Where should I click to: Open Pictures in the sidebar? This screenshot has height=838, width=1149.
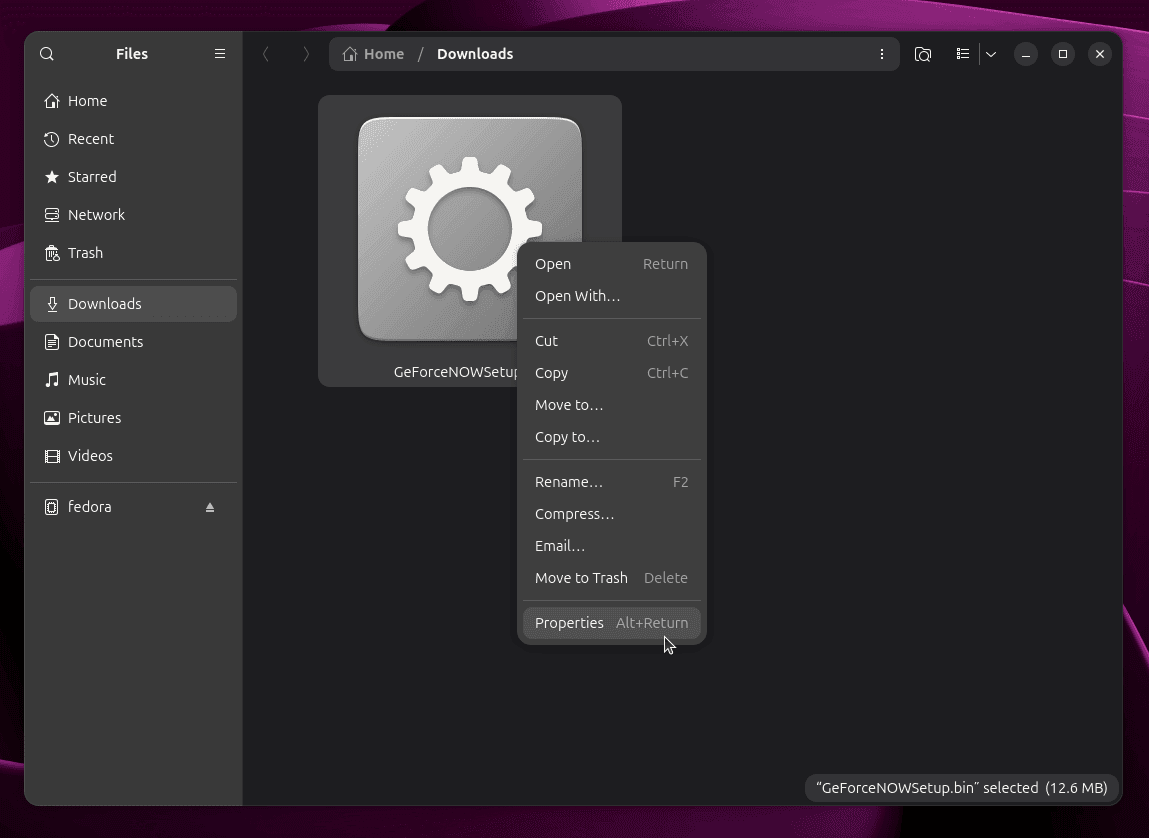click(x=133, y=418)
